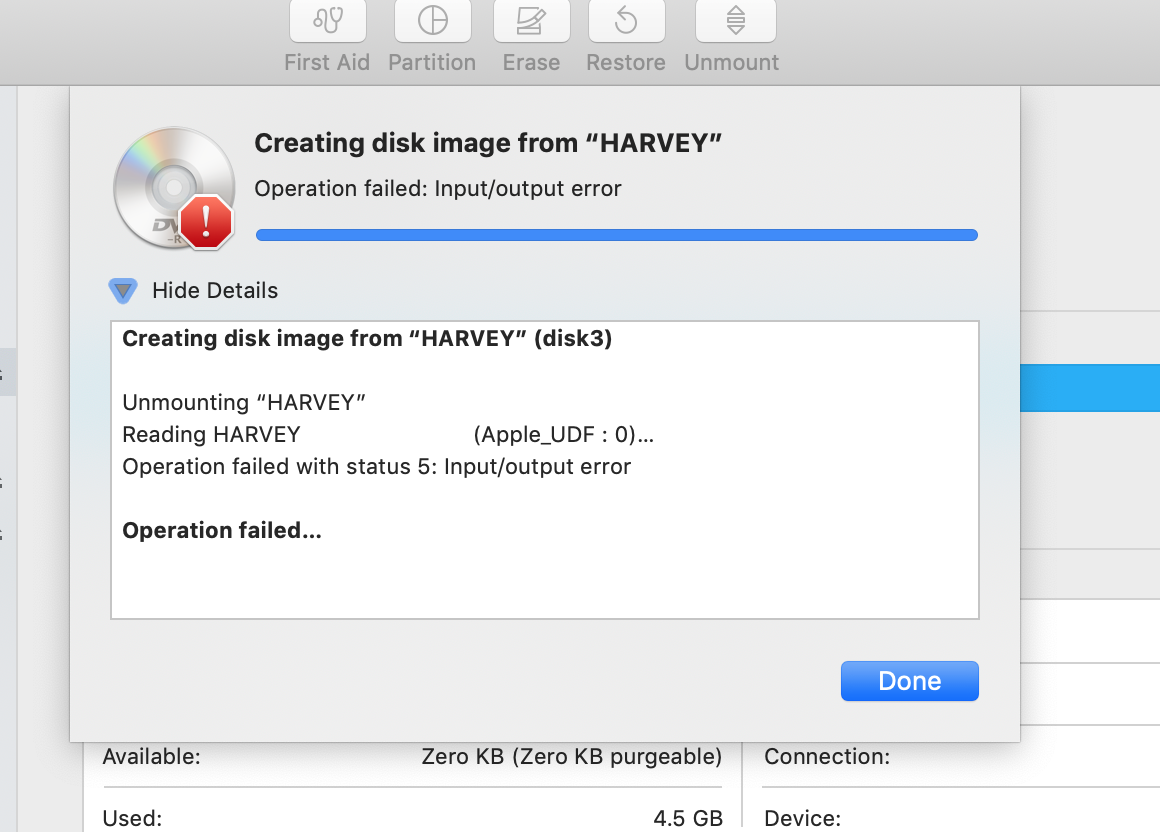Click the Hide Details label text
1160x832 pixels.
[x=215, y=291]
